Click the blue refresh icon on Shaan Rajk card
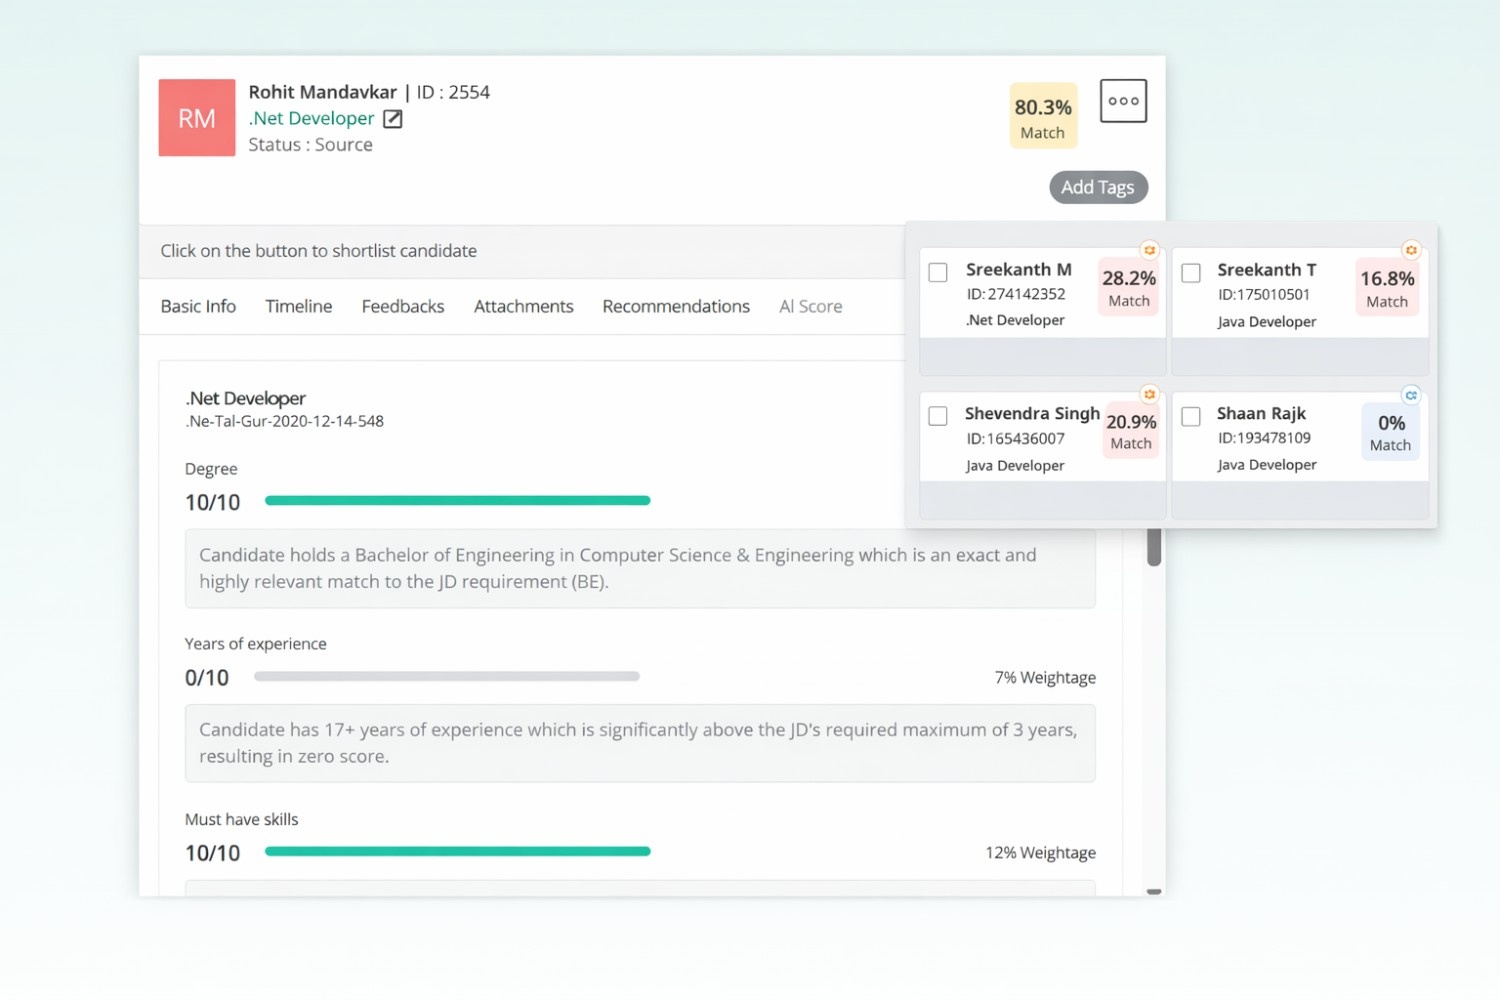Image resolution: width=1500 pixels, height=1000 pixels. [x=1410, y=395]
